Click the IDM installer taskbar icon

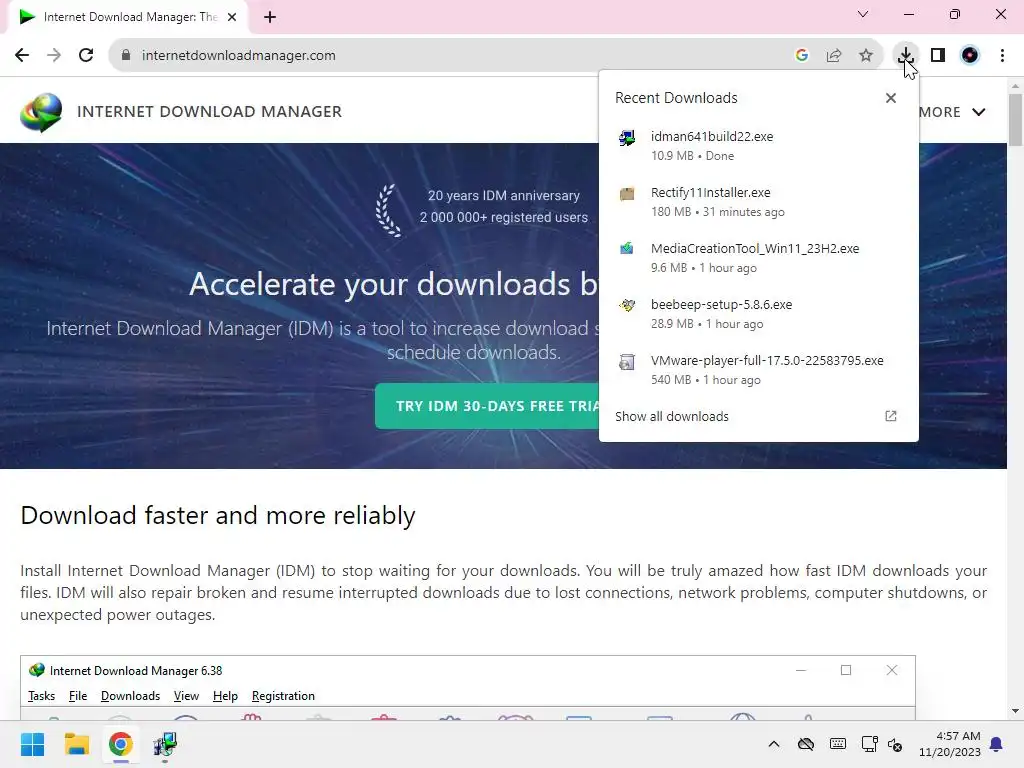tap(165, 744)
